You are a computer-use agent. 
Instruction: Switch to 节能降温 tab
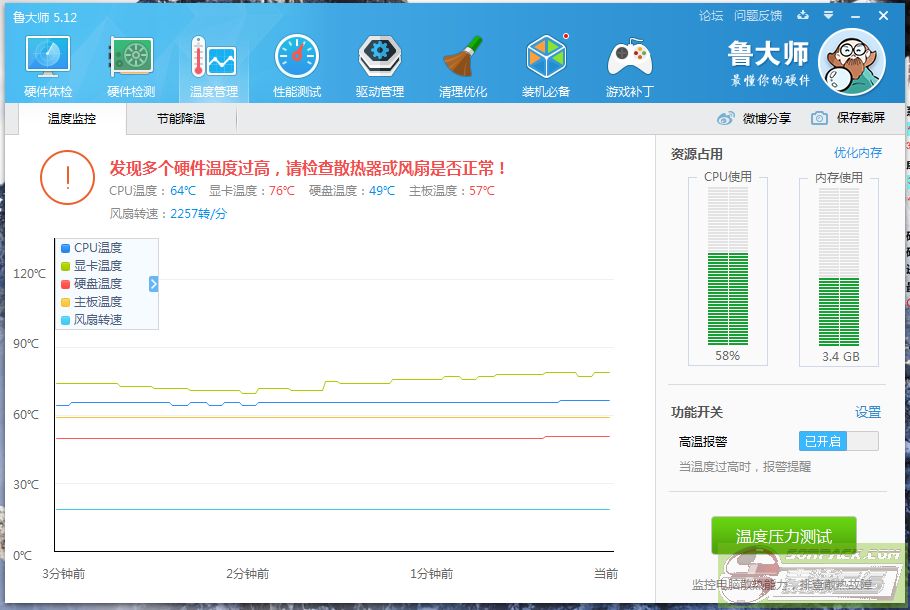181,119
